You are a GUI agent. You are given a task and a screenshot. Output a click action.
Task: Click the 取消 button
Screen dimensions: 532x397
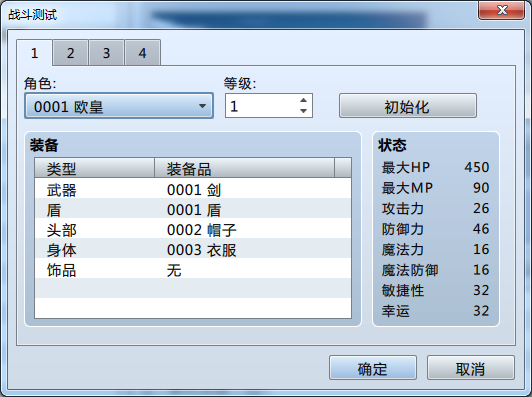coord(471,368)
